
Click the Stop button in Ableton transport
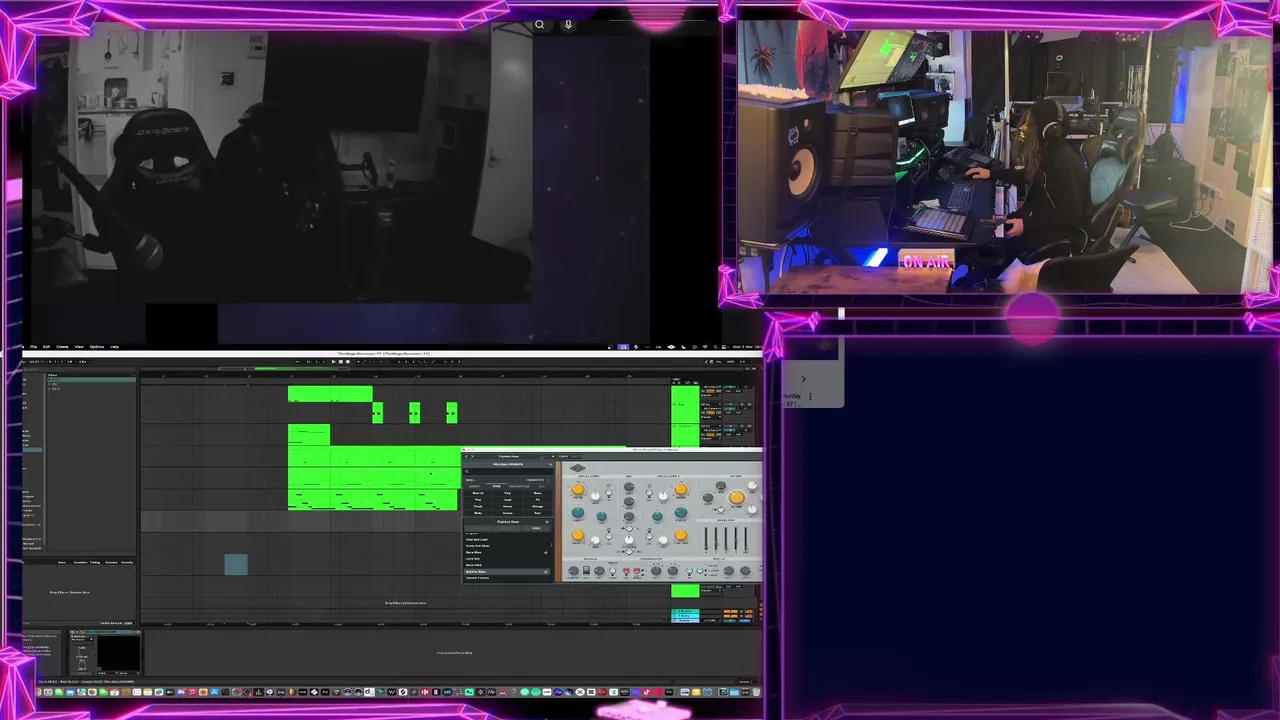click(x=341, y=362)
